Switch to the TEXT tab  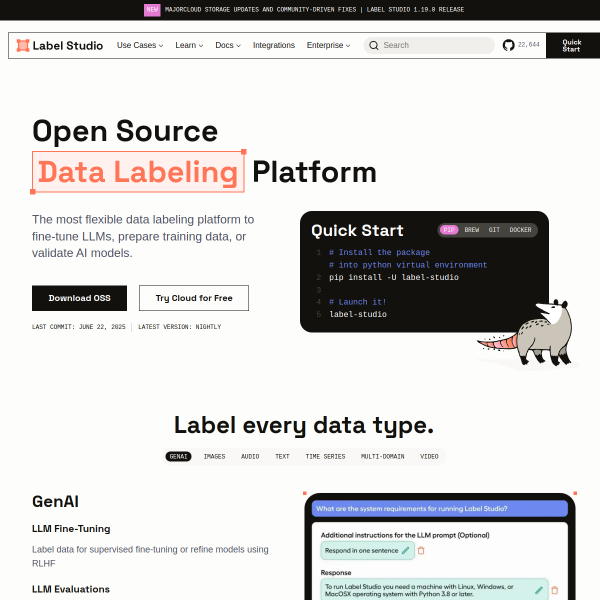coord(282,457)
